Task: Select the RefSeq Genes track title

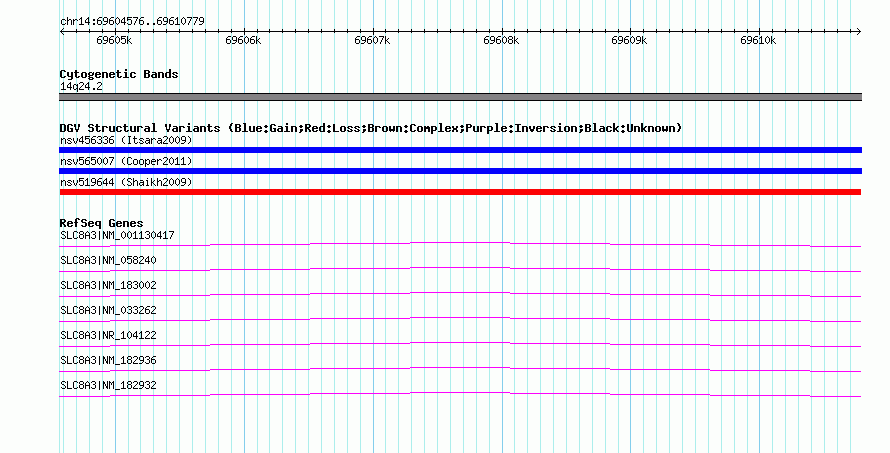Action: pyautogui.click(x=101, y=223)
